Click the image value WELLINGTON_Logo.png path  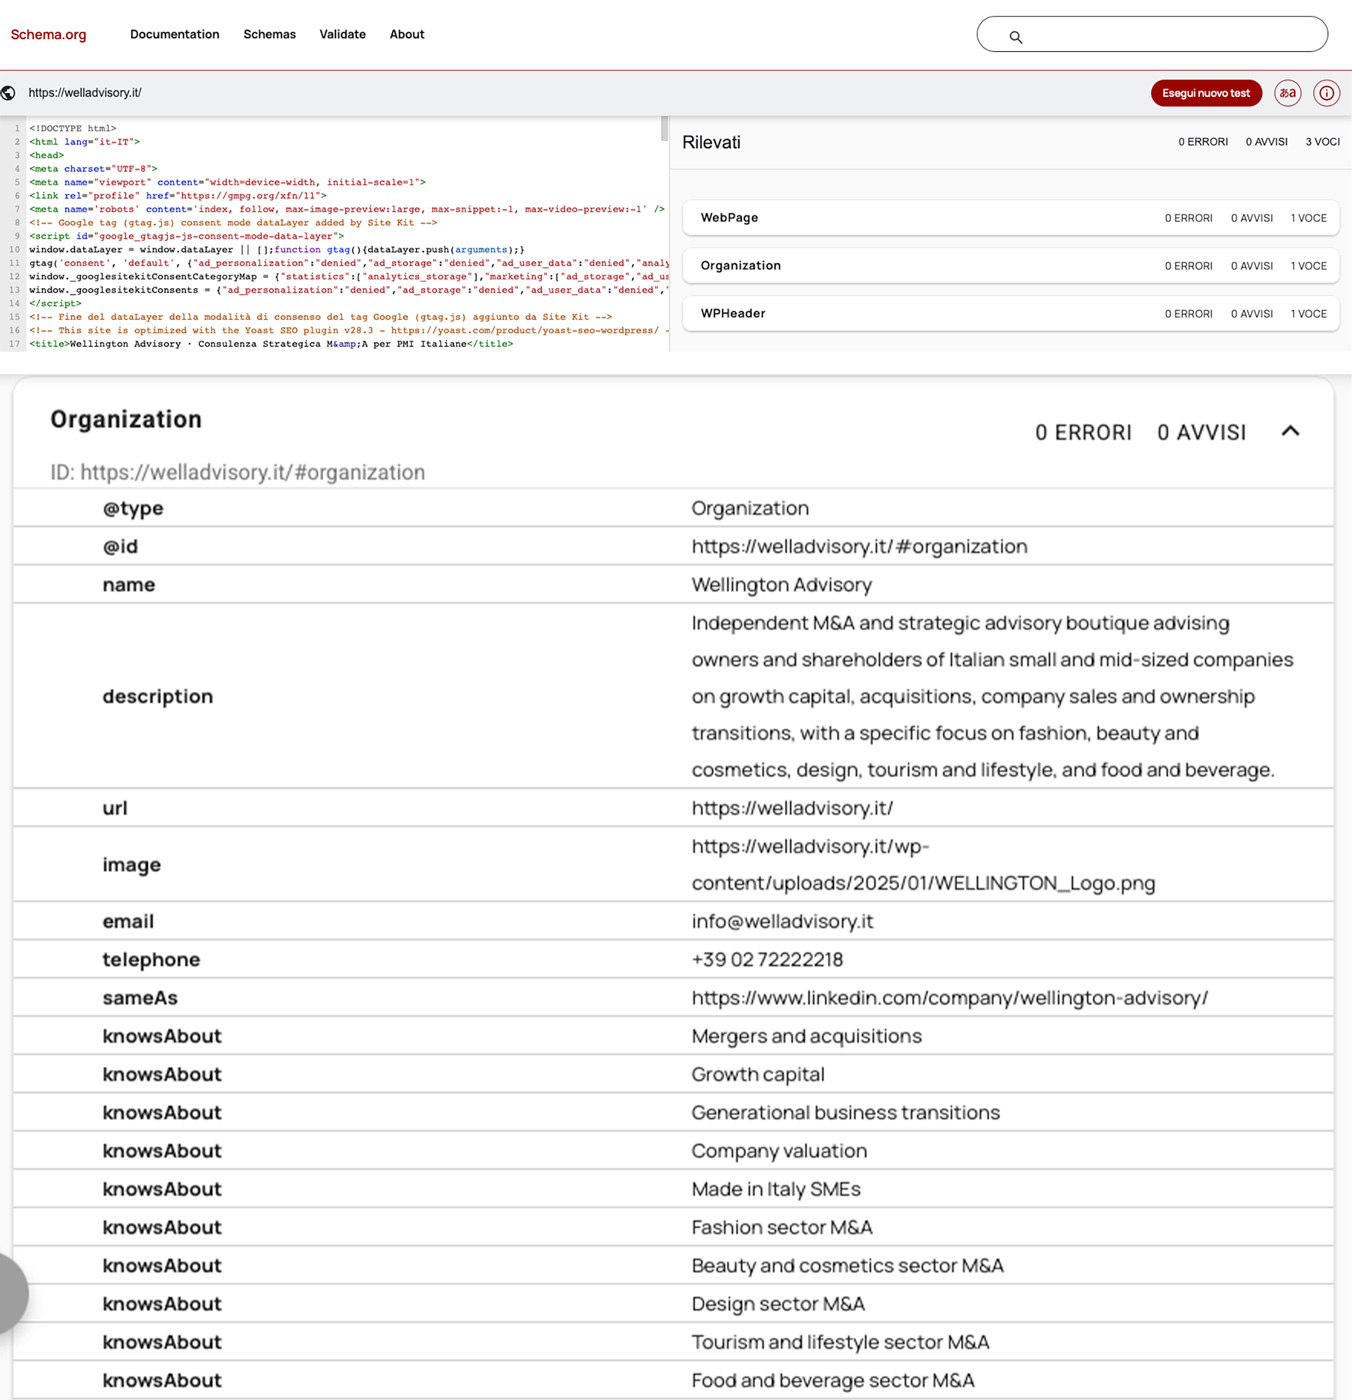tap(923, 864)
